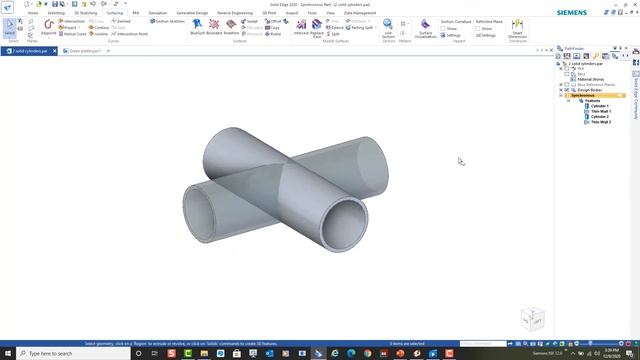This screenshot has width=640, height=360.
Task: Collapse the Features tree node
Action: point(569,100)
